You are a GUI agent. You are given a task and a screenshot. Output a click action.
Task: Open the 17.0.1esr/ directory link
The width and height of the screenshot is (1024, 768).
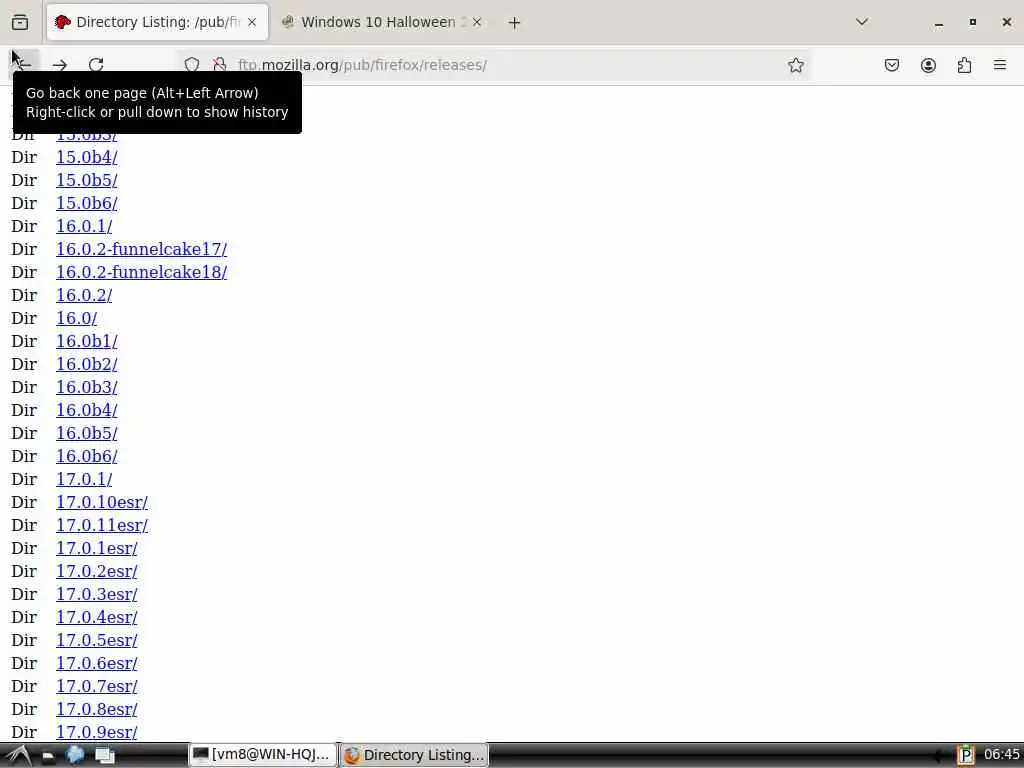coord(97,549)
